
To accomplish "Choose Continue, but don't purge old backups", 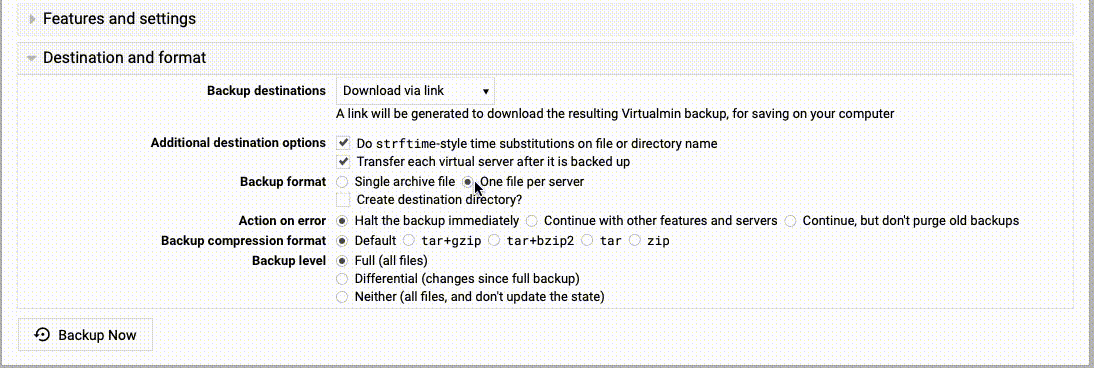I will click(790, 221).
